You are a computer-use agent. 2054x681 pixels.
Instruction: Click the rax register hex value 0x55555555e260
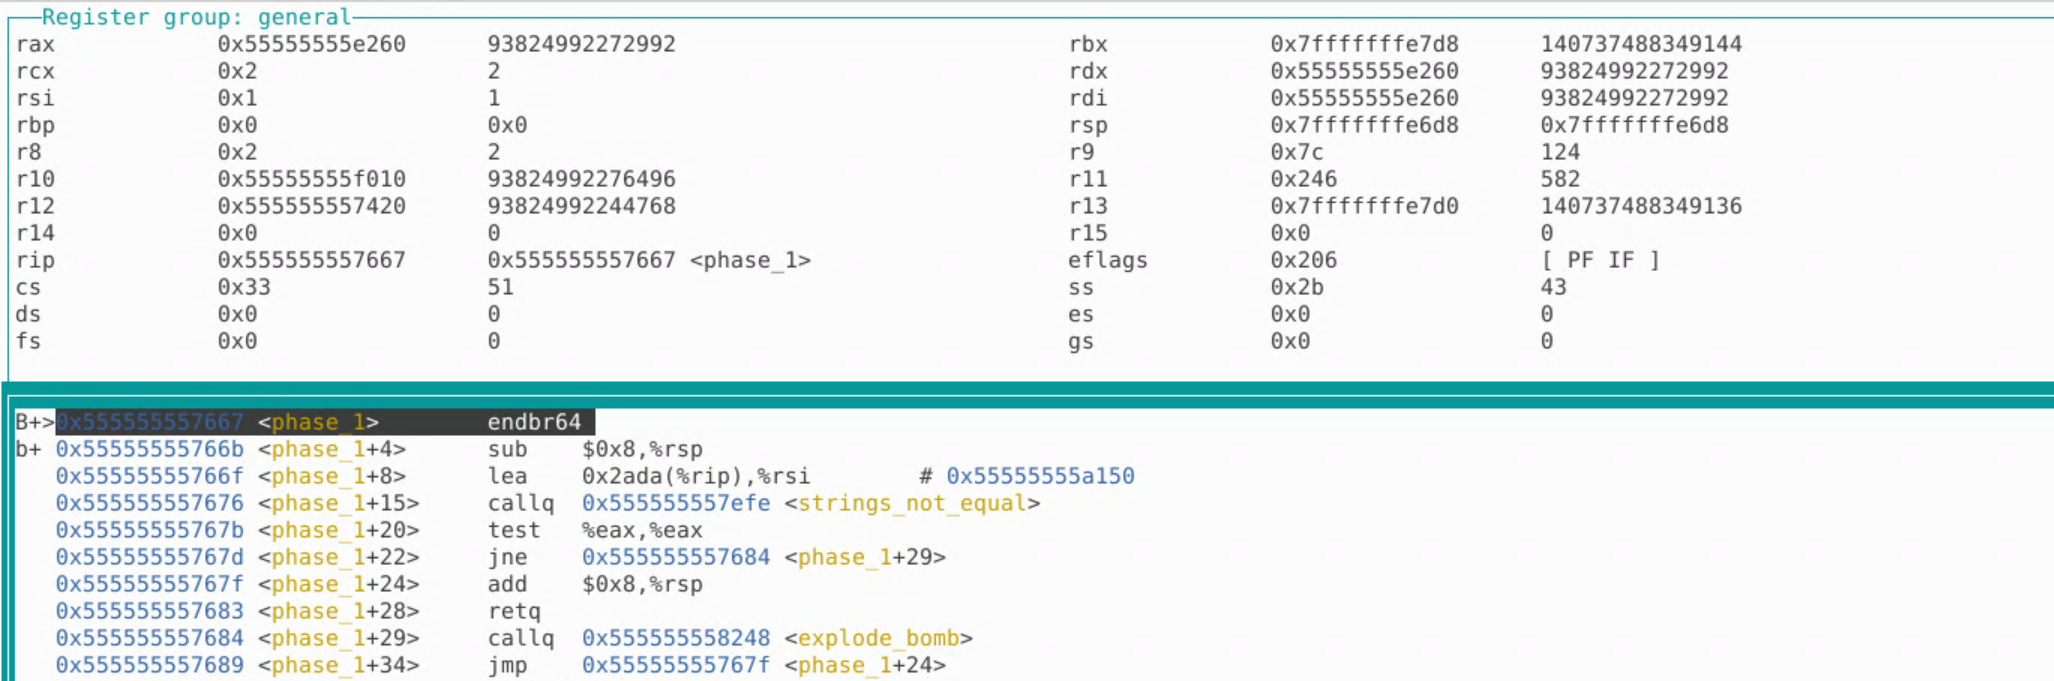click(312, 44)
